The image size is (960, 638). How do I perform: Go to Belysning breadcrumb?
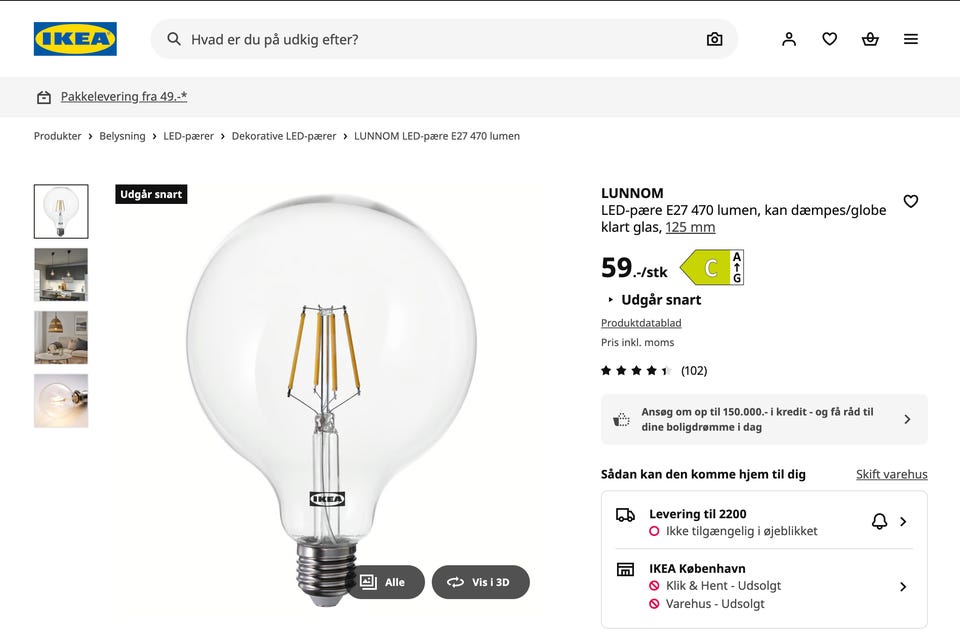coord(122,136)
